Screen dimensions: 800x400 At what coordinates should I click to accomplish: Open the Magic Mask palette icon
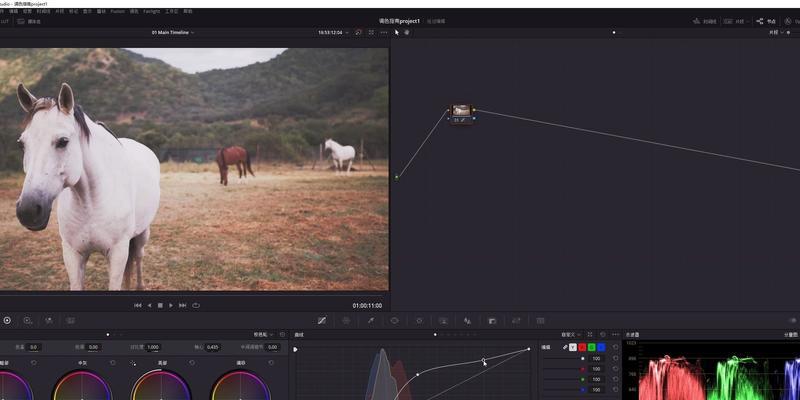tap(443, 320)
